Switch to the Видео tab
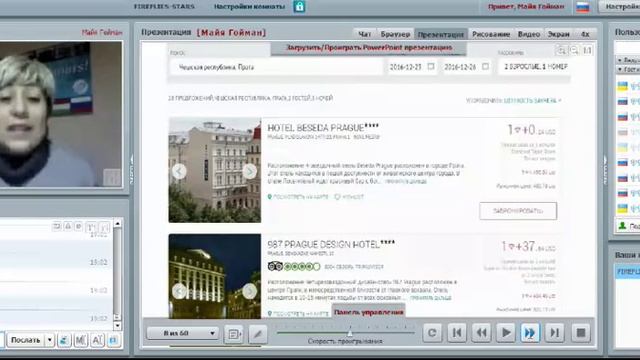 [x=529, y=34]
